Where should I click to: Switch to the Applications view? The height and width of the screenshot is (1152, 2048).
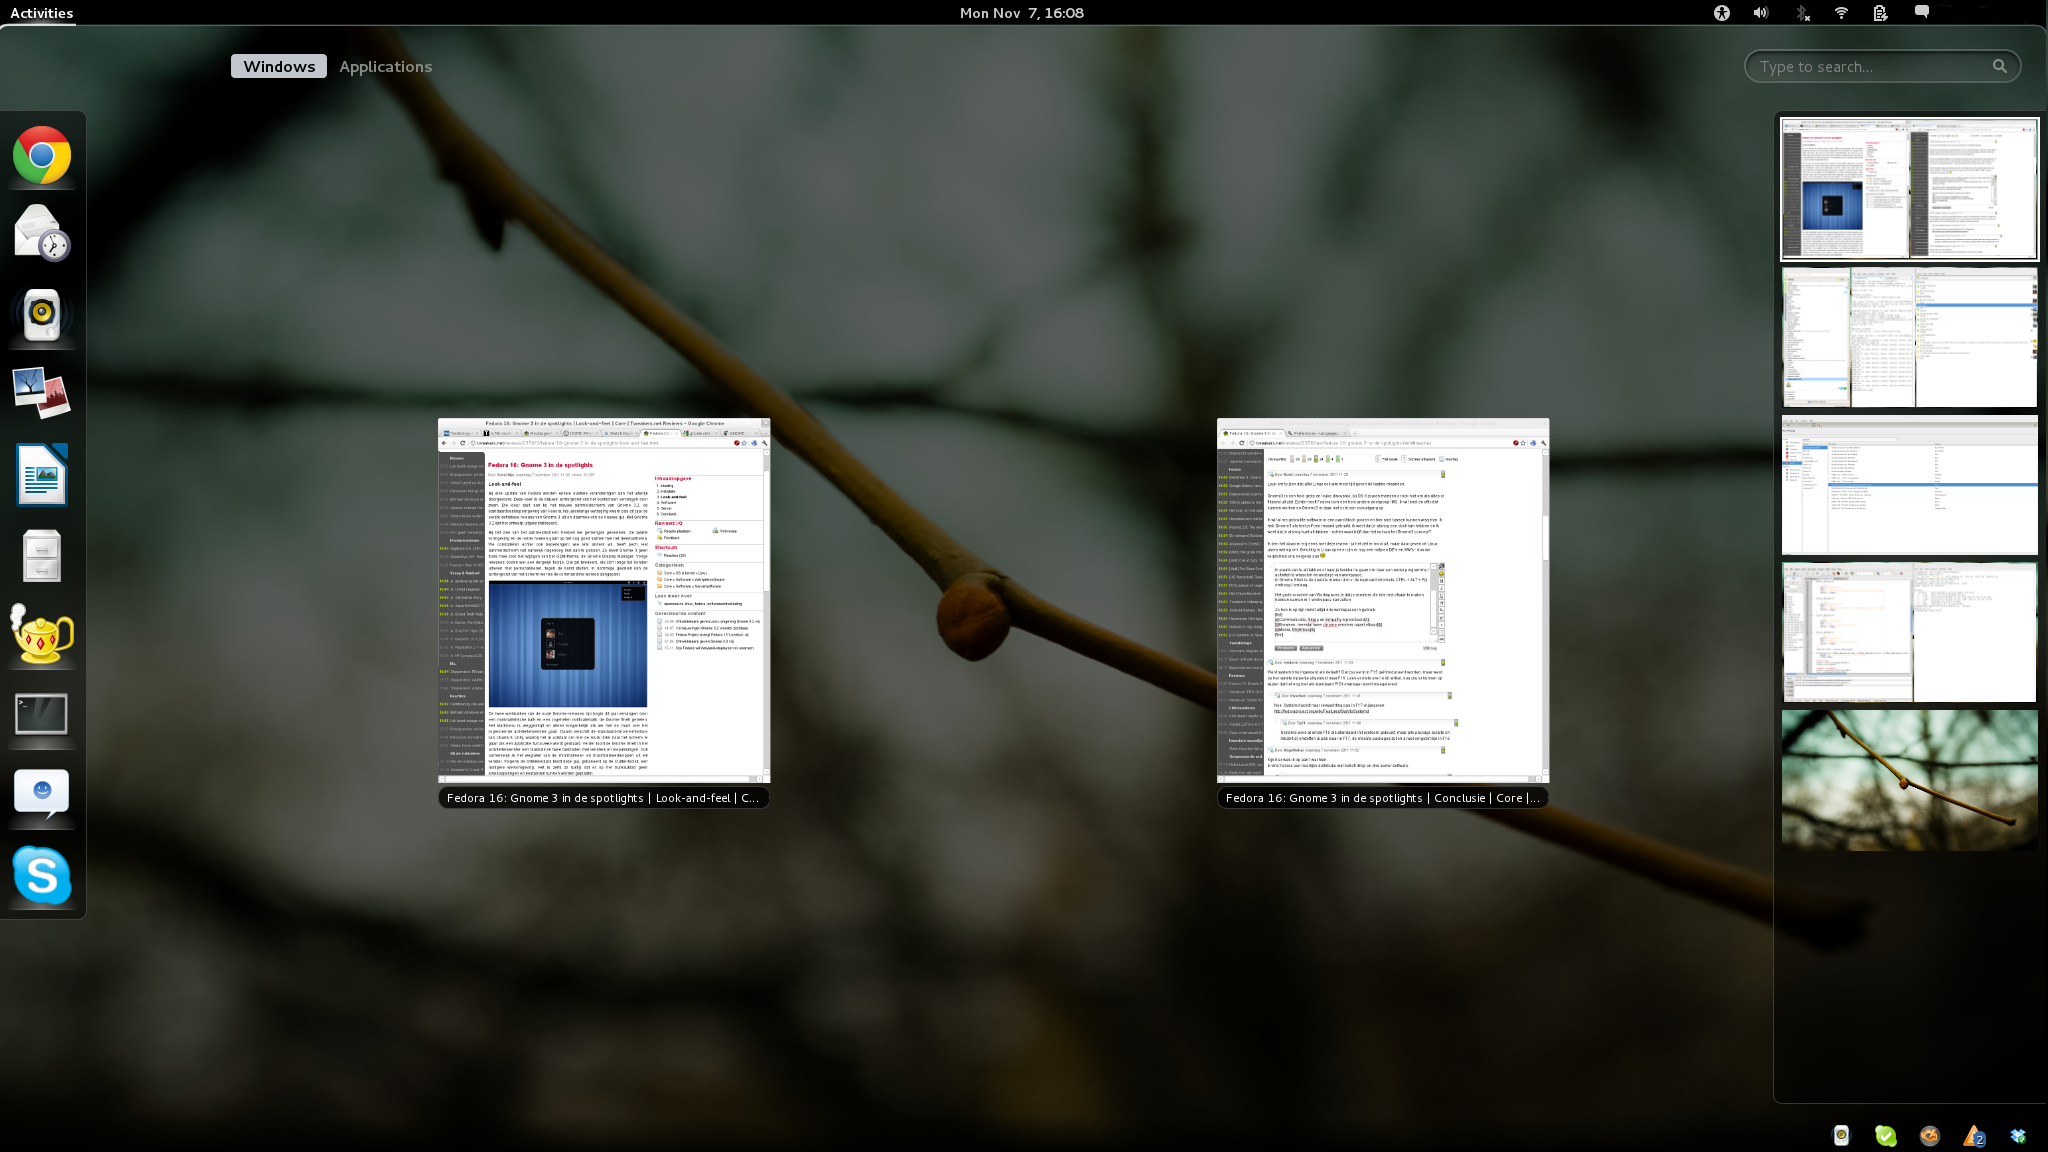(385, 66)
